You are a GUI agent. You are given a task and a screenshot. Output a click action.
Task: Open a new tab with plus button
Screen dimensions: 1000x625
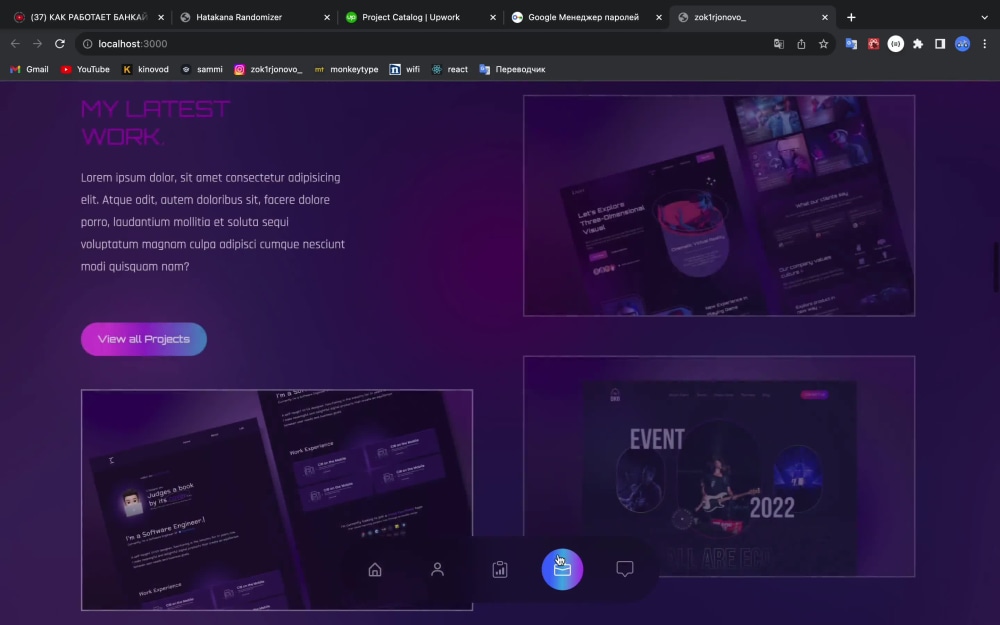coord(851,17)
